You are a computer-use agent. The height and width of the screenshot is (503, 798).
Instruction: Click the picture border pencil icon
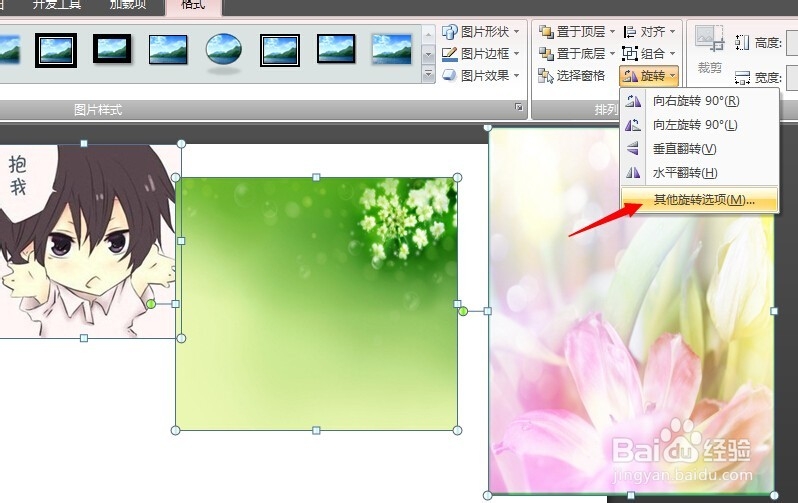pyautogui.click(x=449, y=53)
